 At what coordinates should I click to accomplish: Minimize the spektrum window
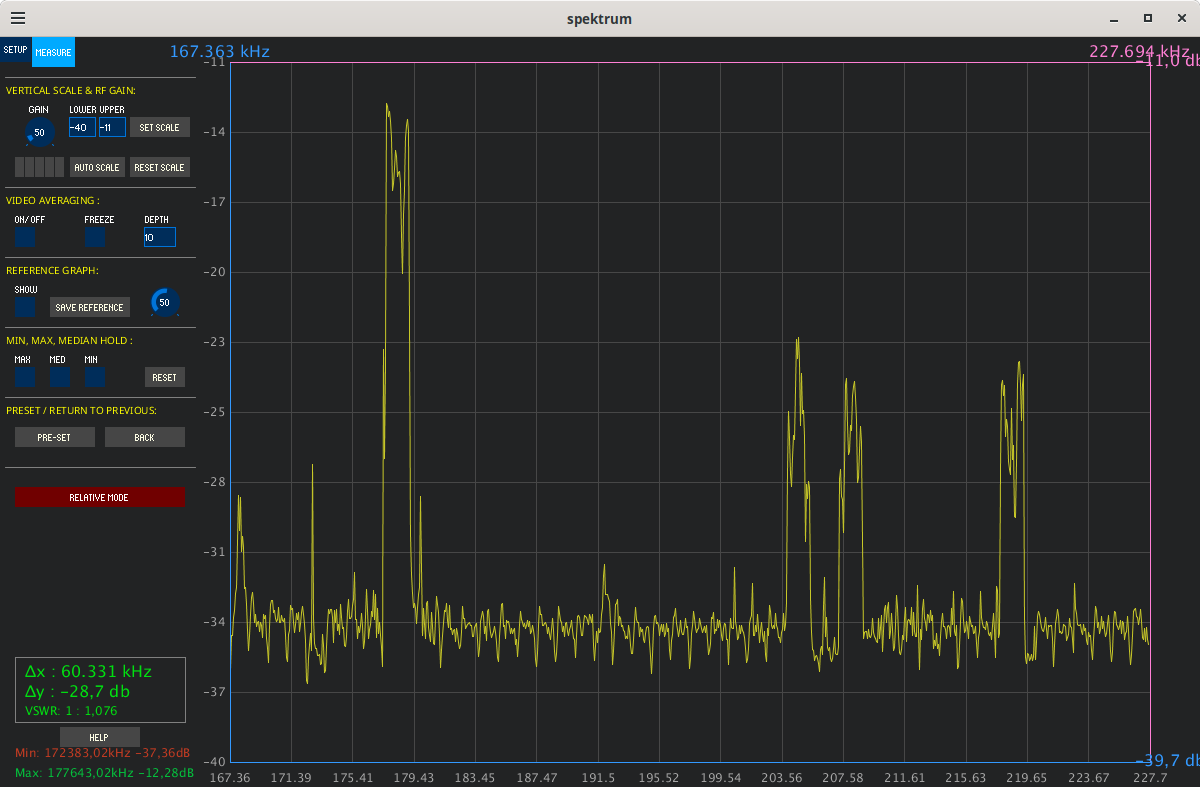[1114, 18]
